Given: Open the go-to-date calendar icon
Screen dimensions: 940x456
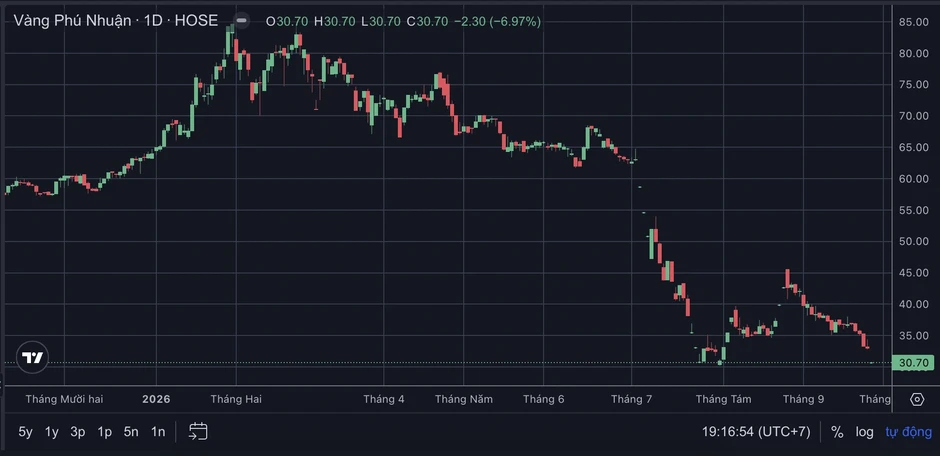Looking at the screenshot, I should [198, 431].
